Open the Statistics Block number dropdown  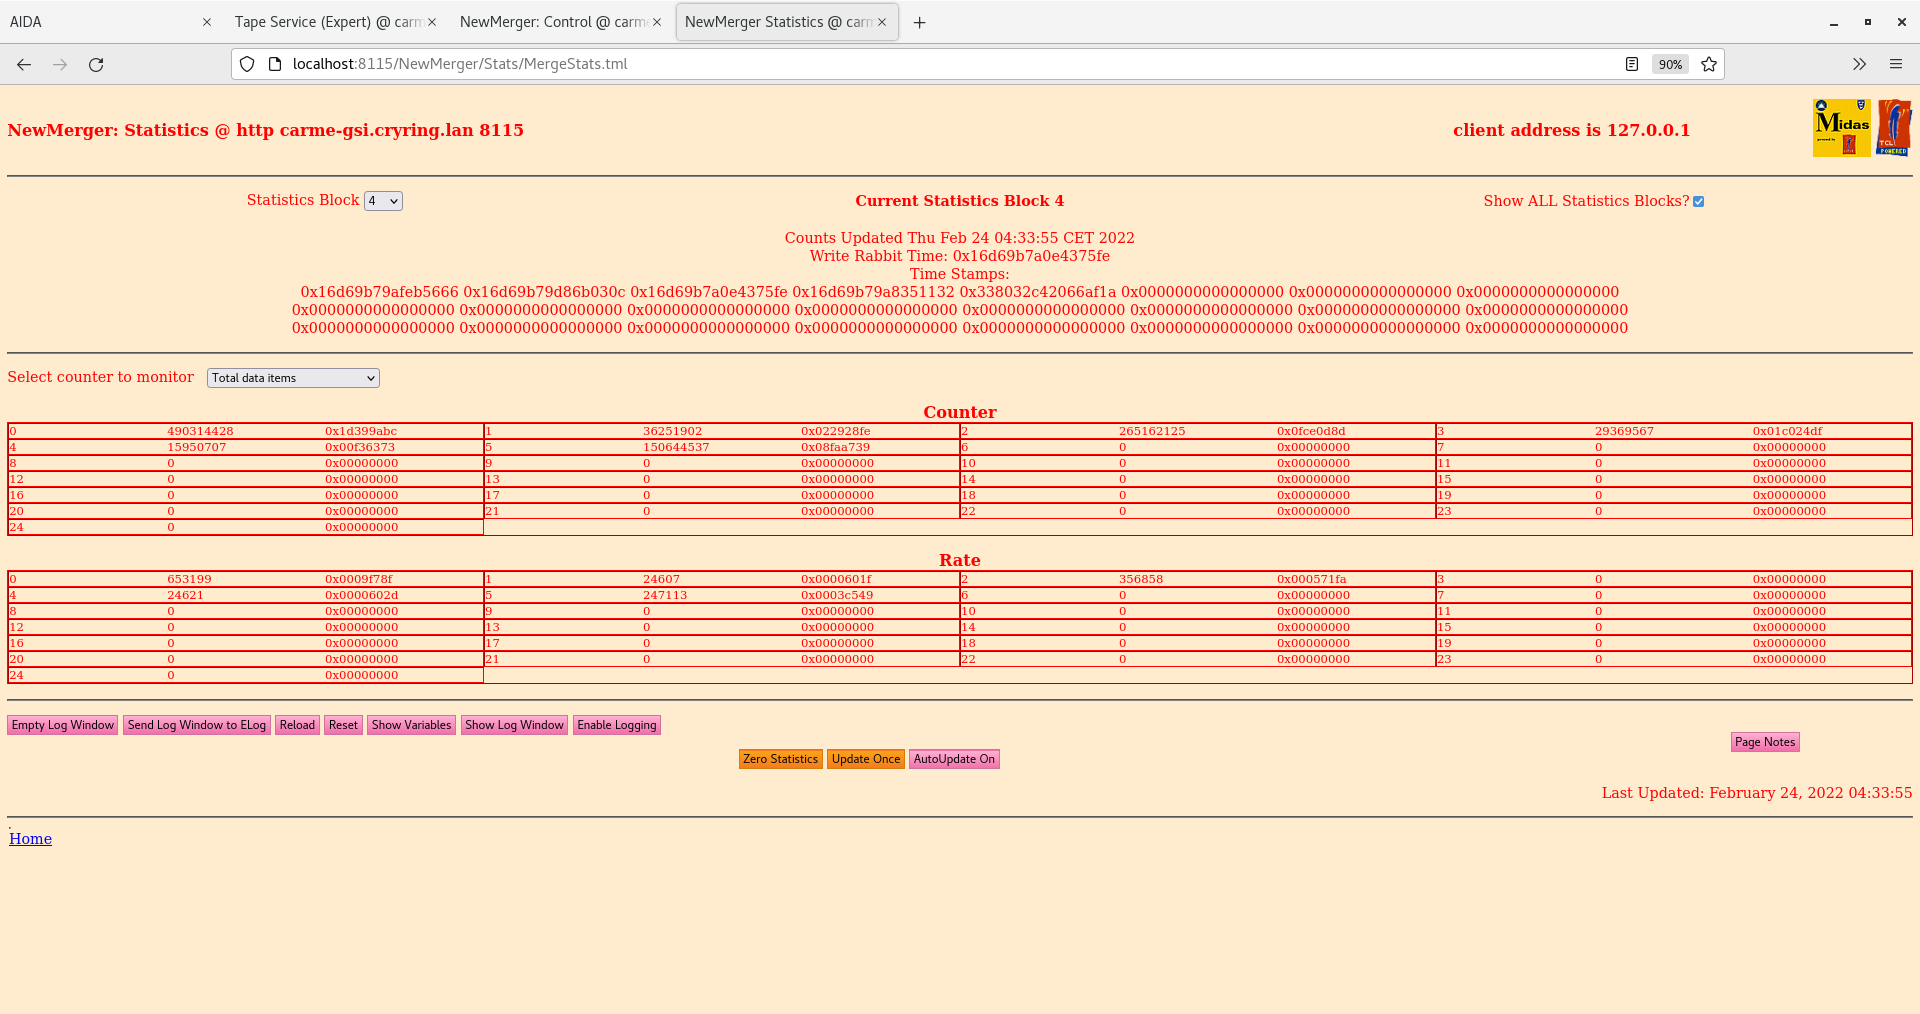pos(383,201)
